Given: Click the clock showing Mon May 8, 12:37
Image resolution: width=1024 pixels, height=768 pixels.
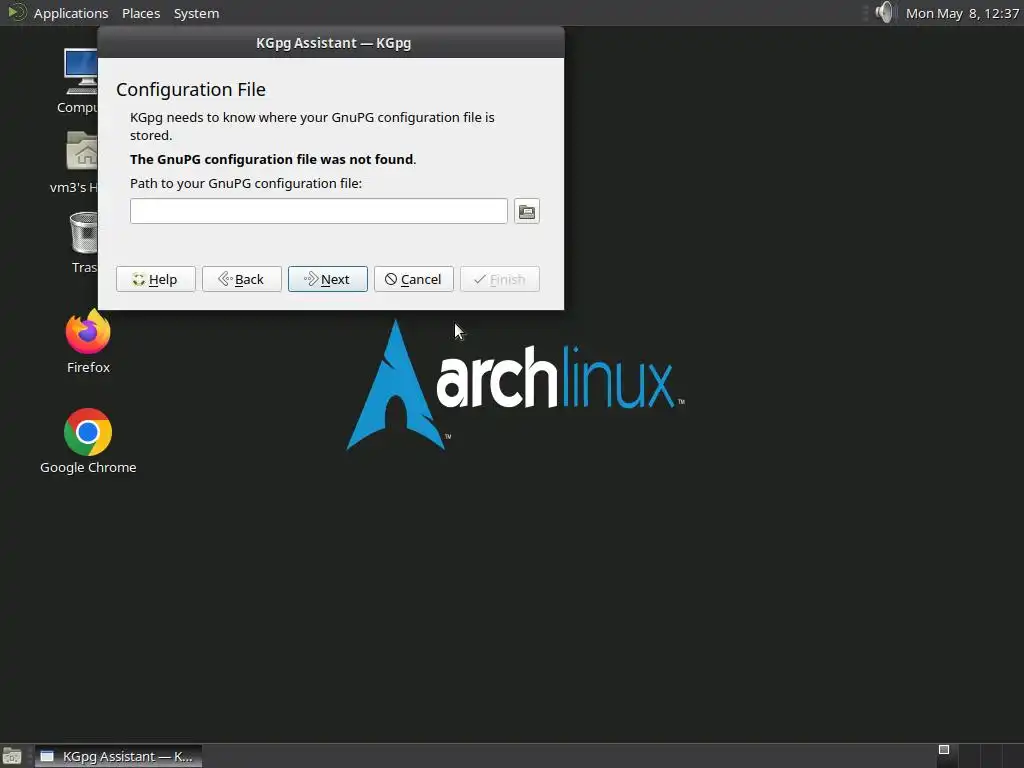Looking at the screenshot, I should [962, 13].
